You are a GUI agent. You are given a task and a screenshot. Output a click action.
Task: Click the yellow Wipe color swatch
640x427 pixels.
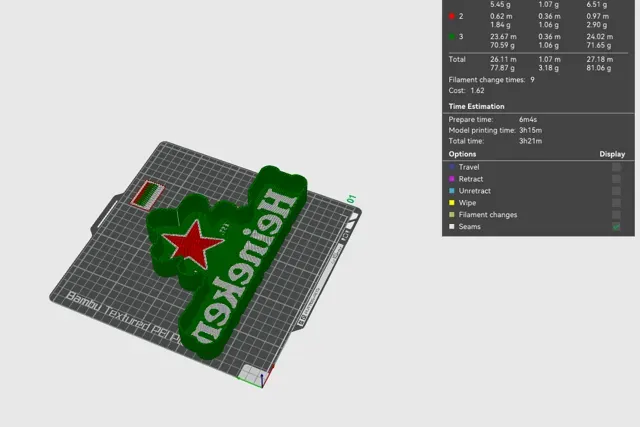pyautogui.click(x=451, y=202)
